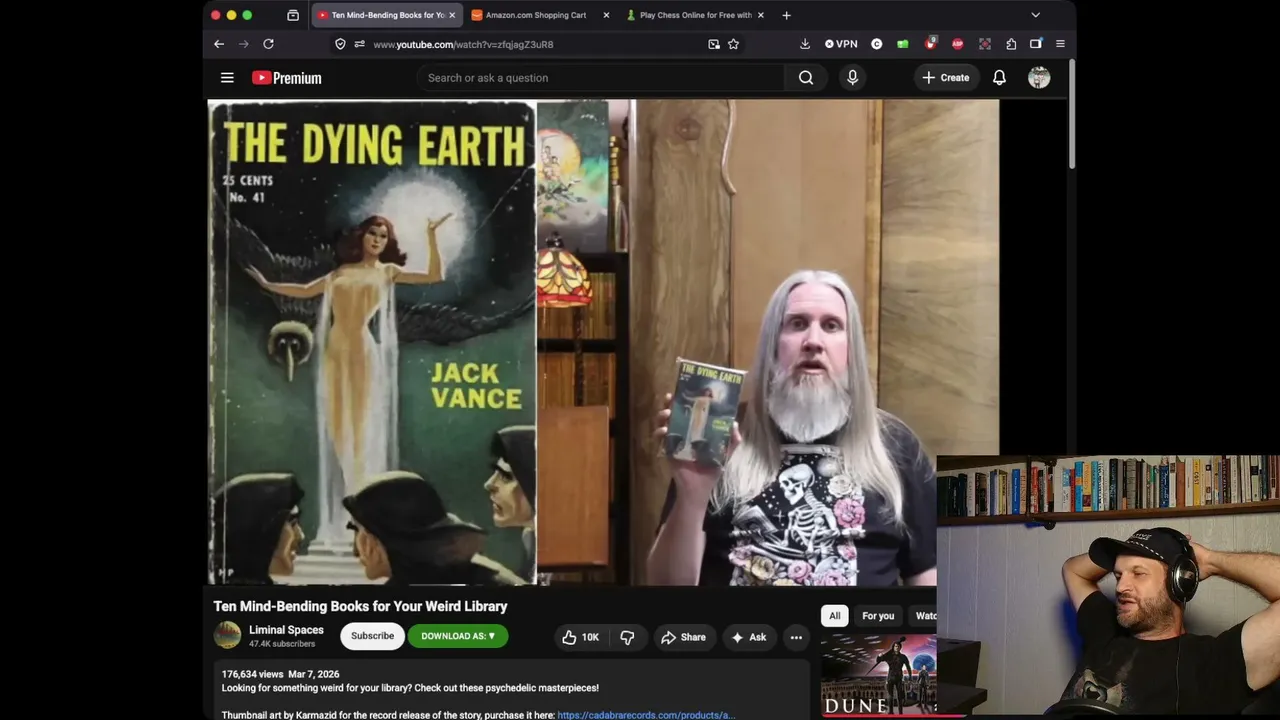1280x720 pixels.
Task: Select the For you filter chip
Action: 878,616
